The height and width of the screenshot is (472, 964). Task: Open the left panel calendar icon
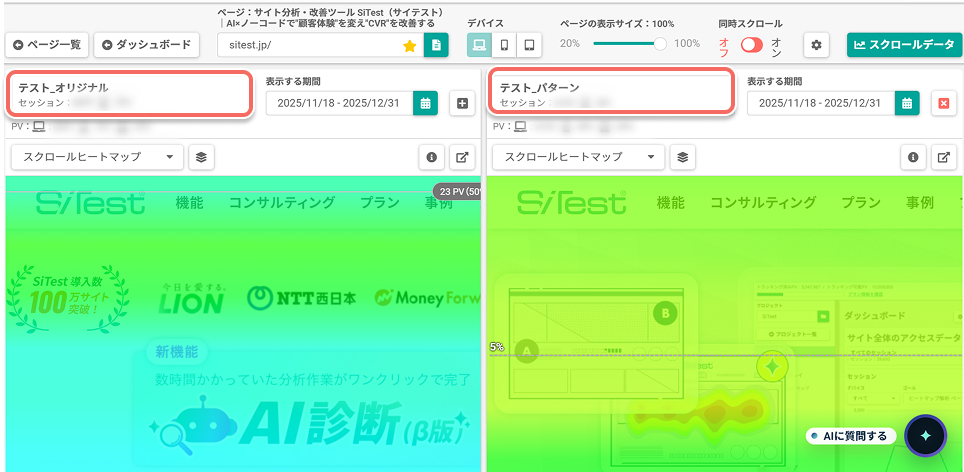tap(425, 103)
